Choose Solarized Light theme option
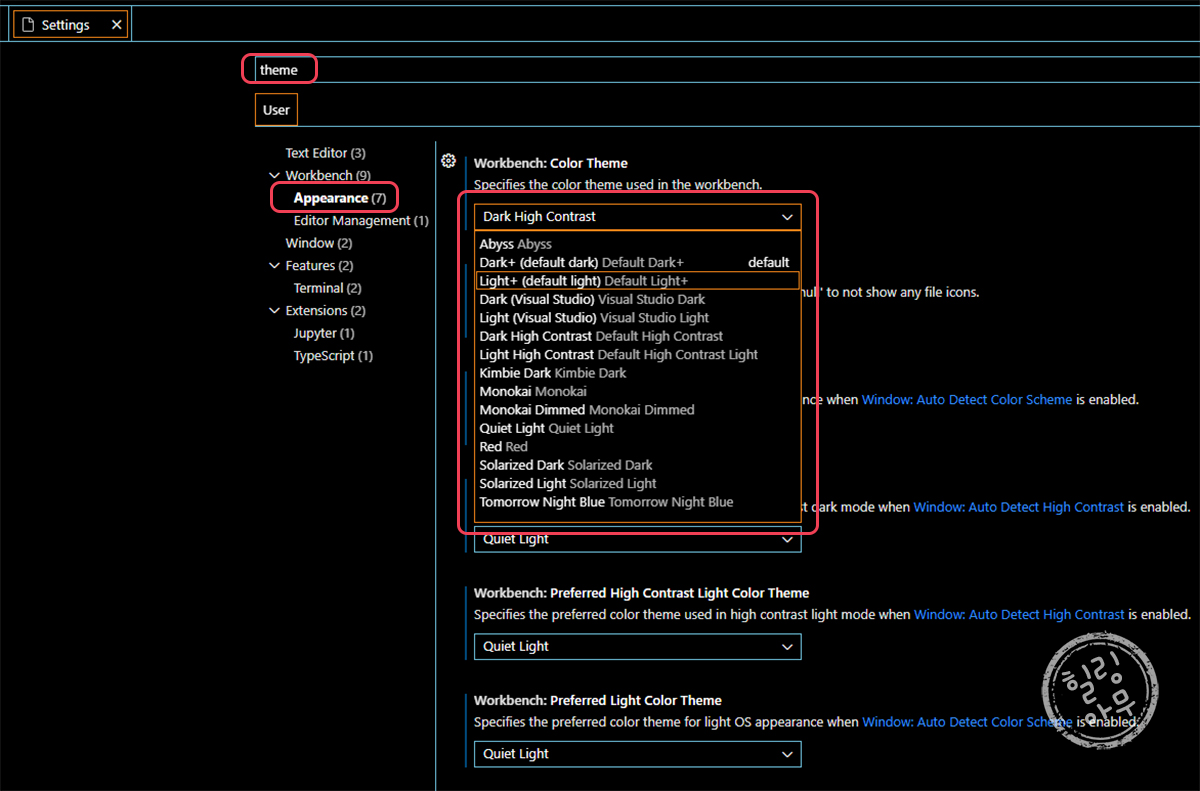The image size is (1200, 791). click(x=638, y=483)
